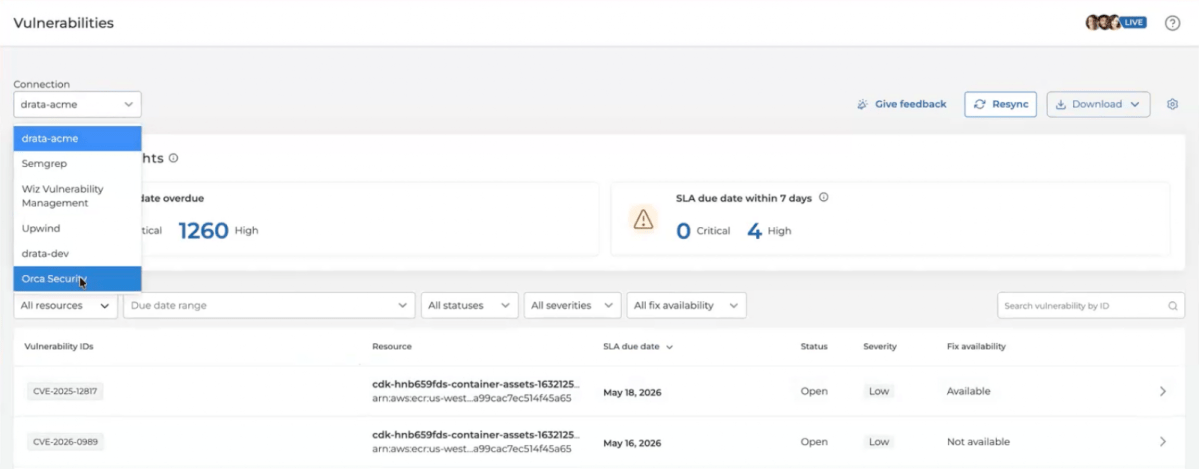1199x469 pixels.
Task: Open details arrow for CVE-2025-12817 row
Action: [x=1162, y=391]
